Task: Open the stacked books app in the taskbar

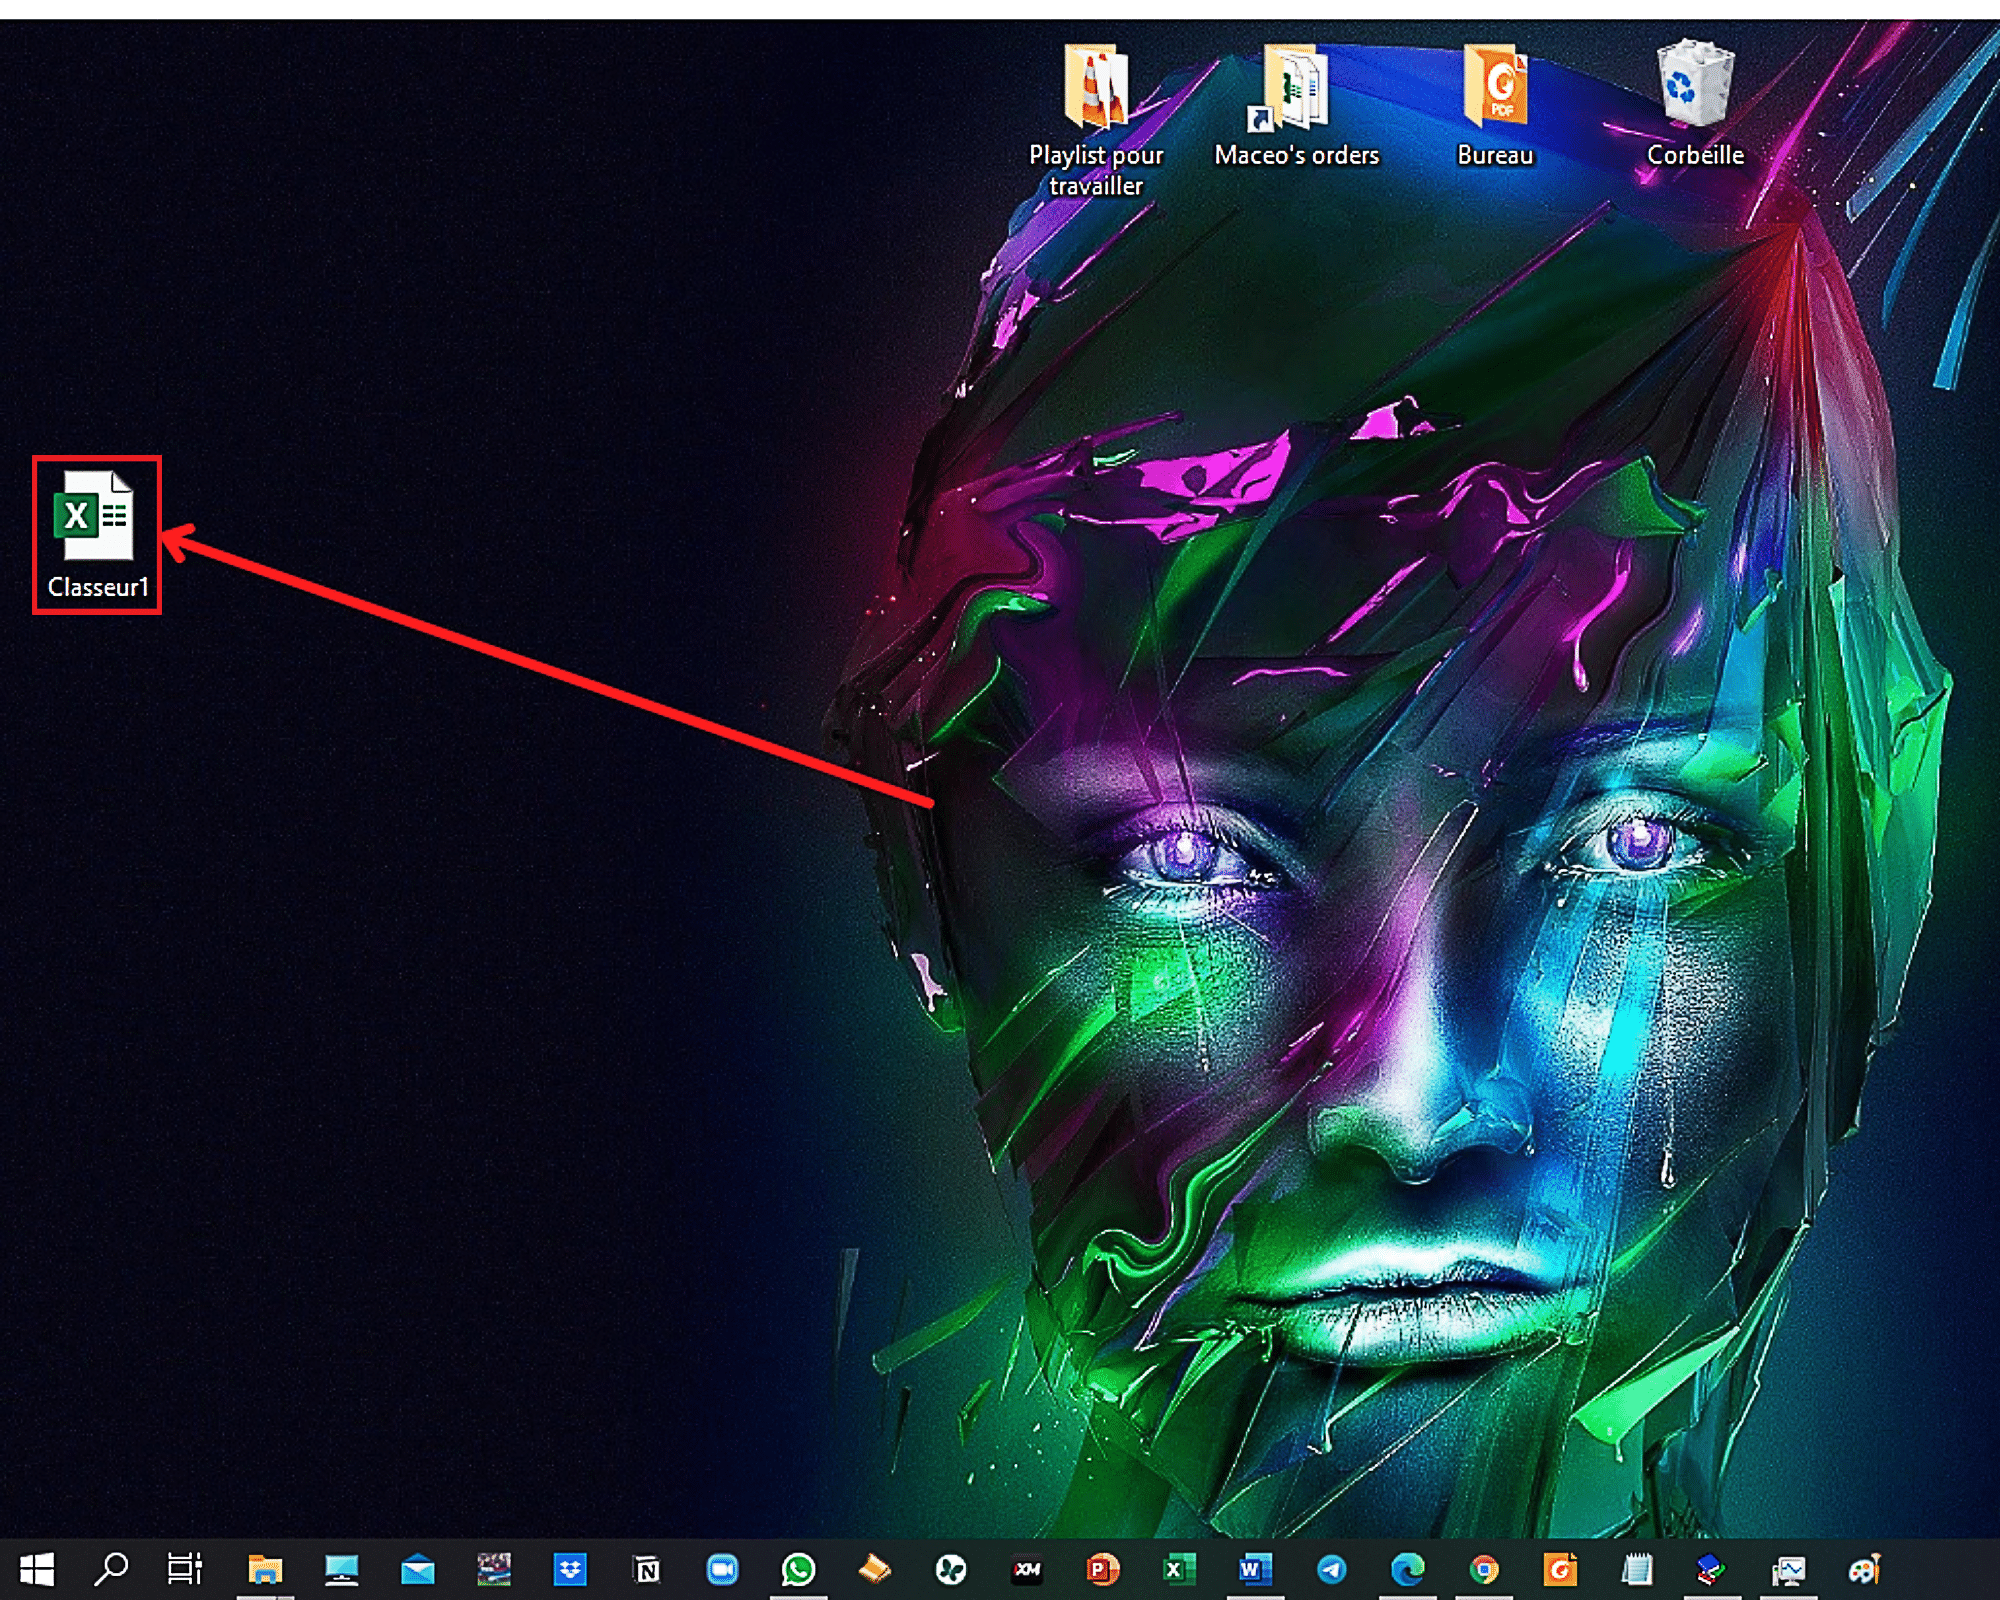Action: [1711, 1570]
